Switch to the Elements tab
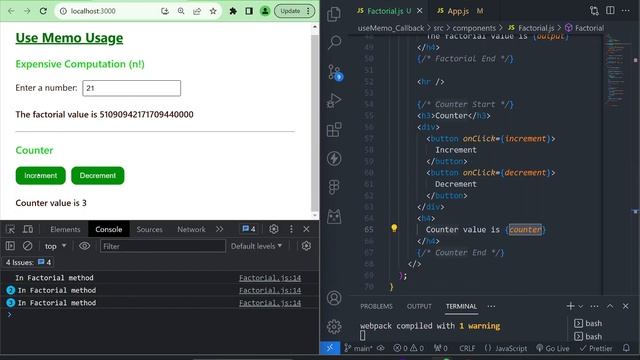The image size is (640, 360). [x=65, y=229]
